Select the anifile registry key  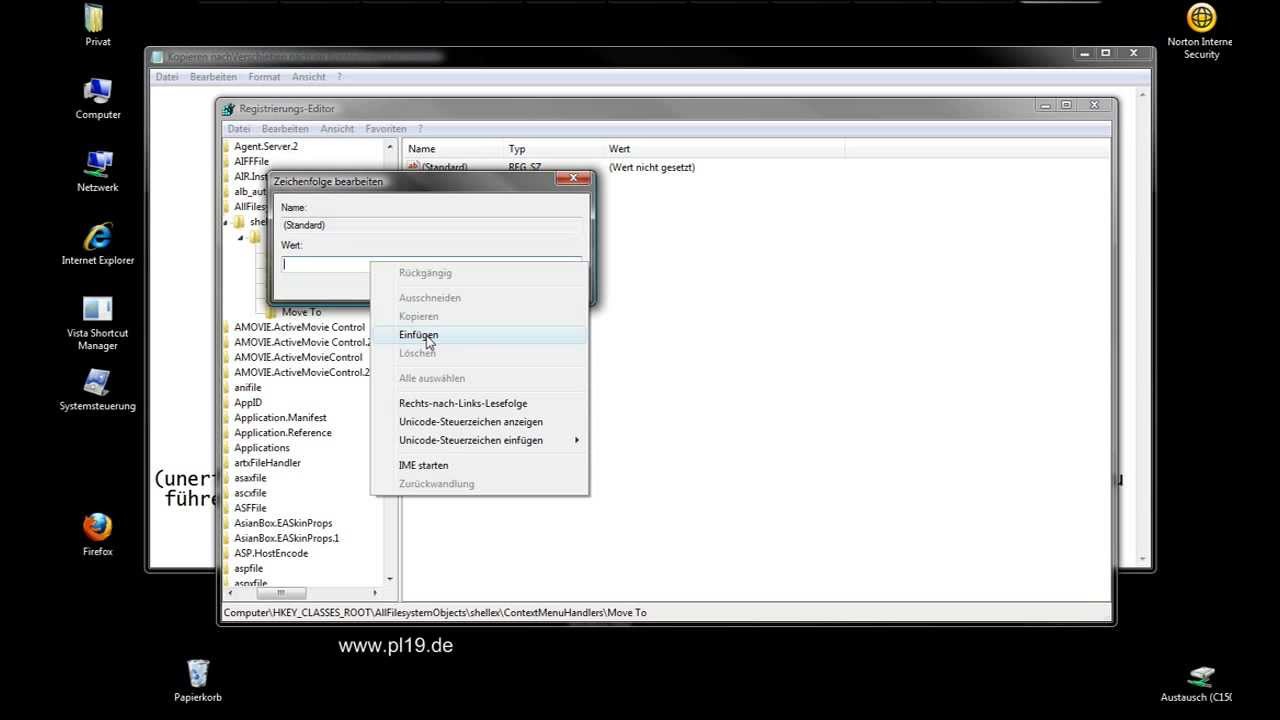pos(247,387)
